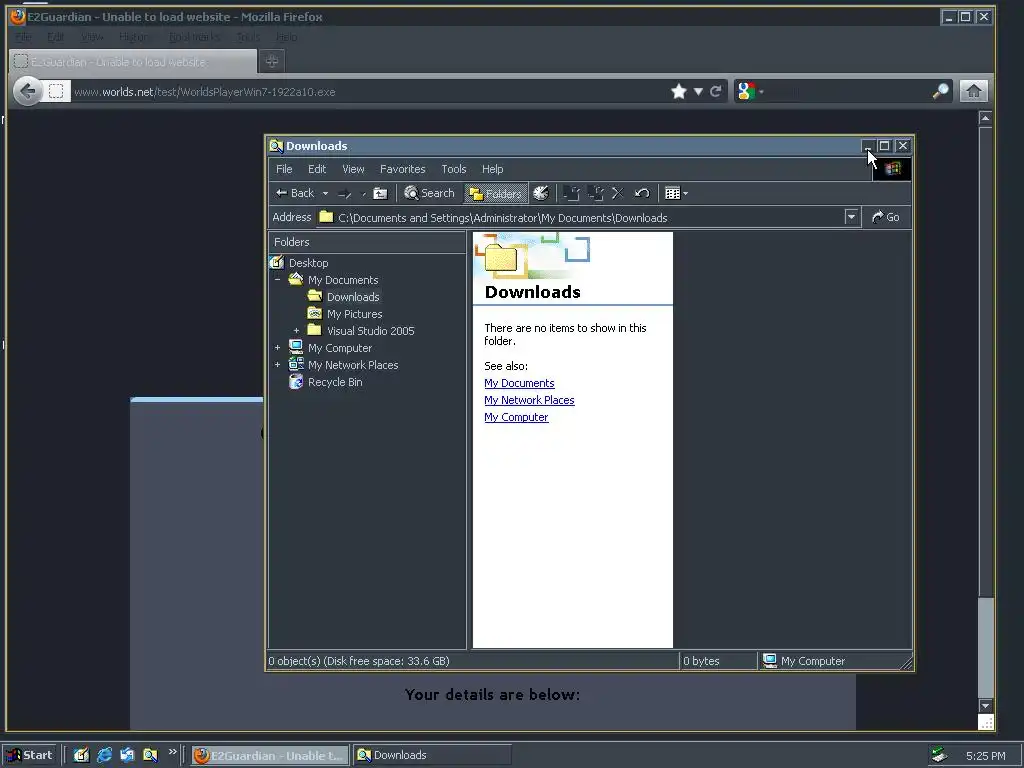Click the 5:25 PM taskbar clock

coord(985,756)
